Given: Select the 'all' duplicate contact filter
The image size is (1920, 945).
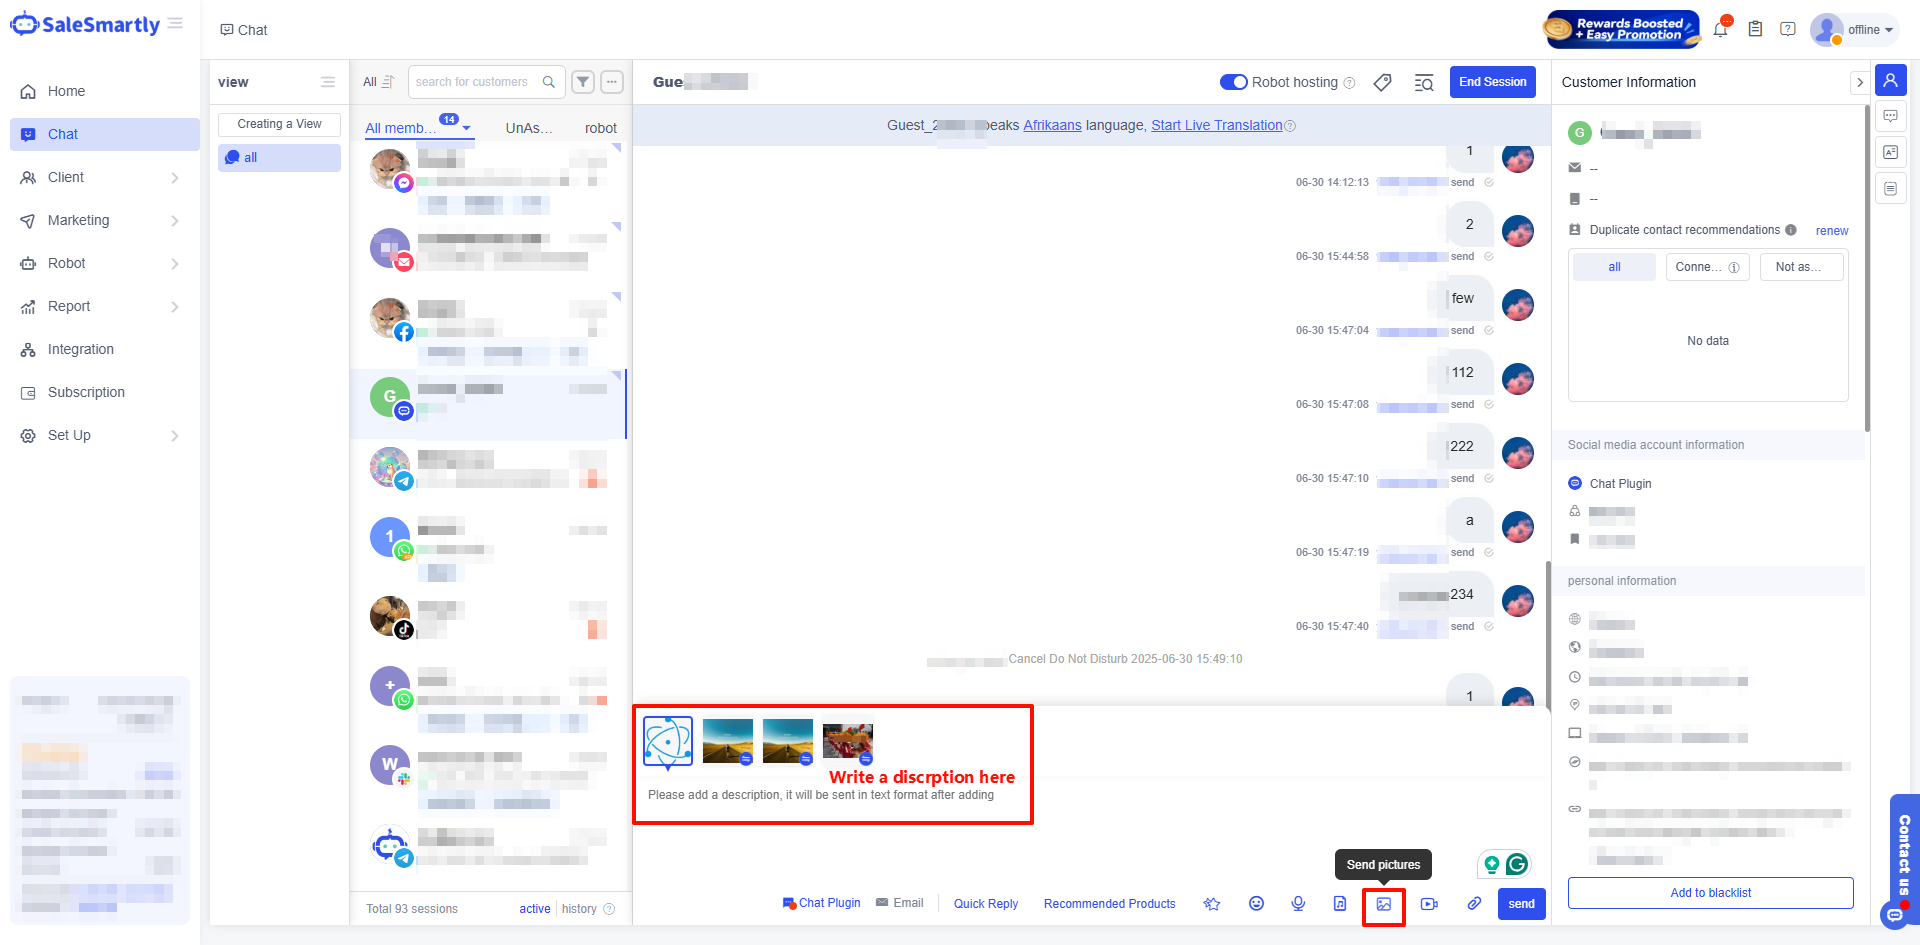Looking at the screenshot, I should pyautogui.click(x=1614, y=267).
